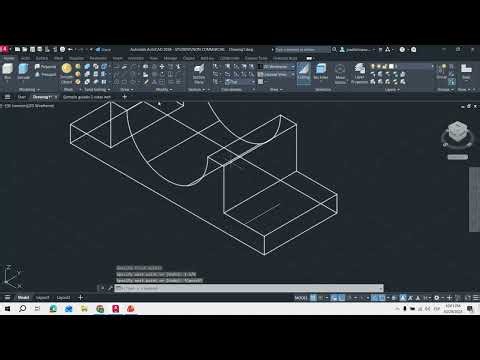Open the command line customization wrench
This screenshot has height=360, width=480.
pos(110,288)
